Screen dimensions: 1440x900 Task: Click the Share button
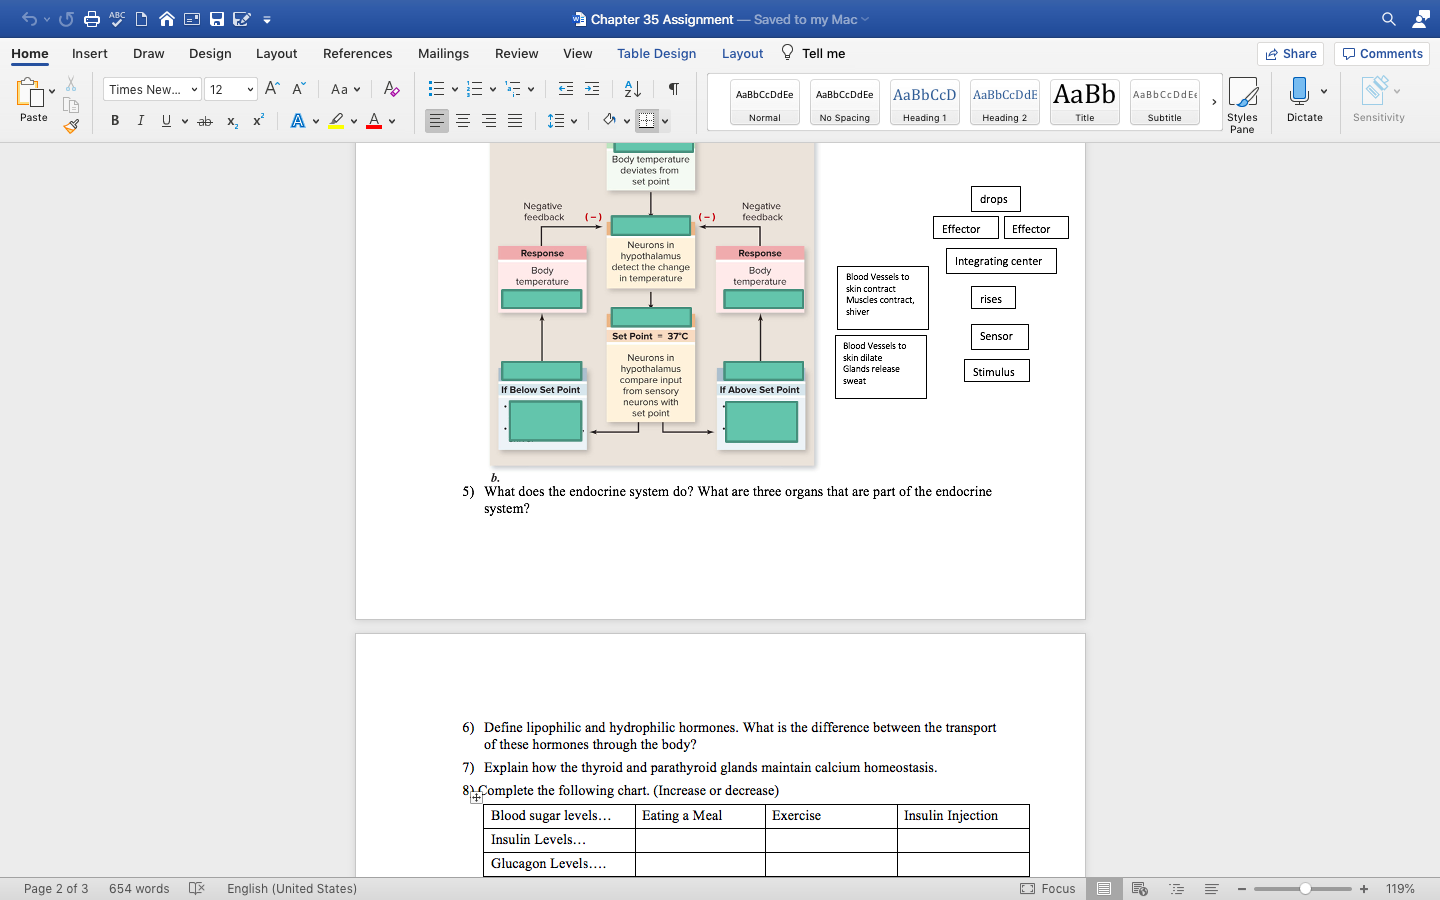coord(1290,54)
